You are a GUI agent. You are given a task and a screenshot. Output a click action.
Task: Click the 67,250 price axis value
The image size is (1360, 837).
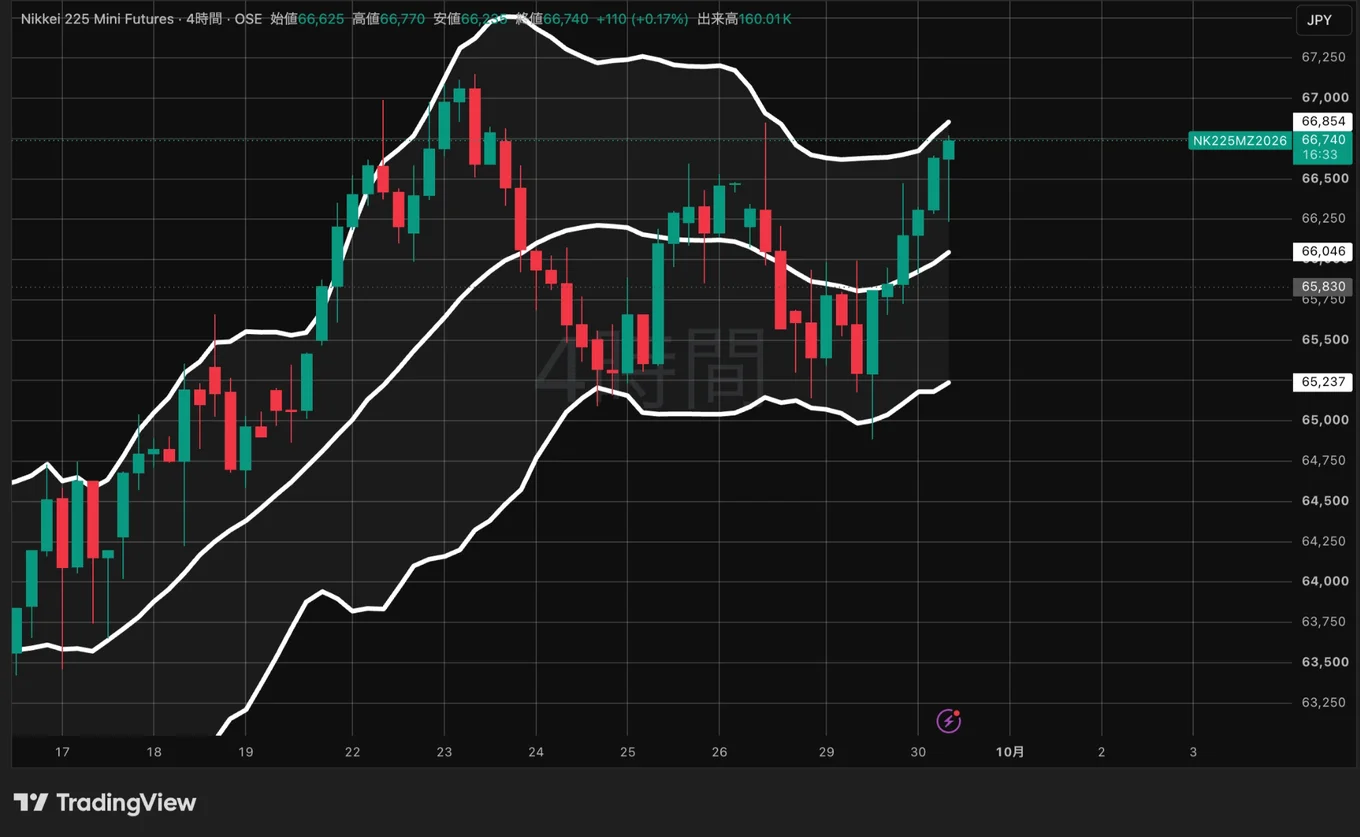pyautogui.click(x=1323, y=57)
